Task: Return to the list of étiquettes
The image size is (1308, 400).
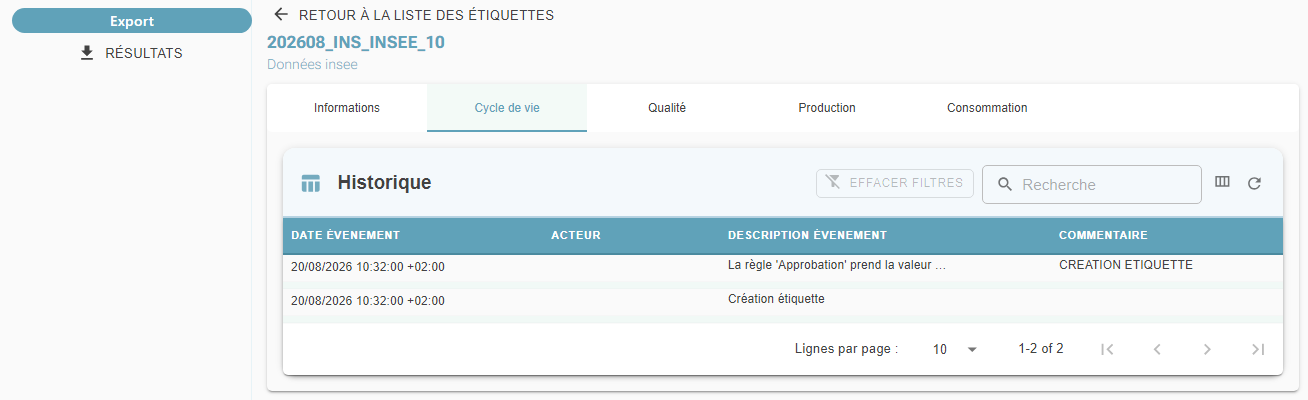Action: tap(414, 15)
